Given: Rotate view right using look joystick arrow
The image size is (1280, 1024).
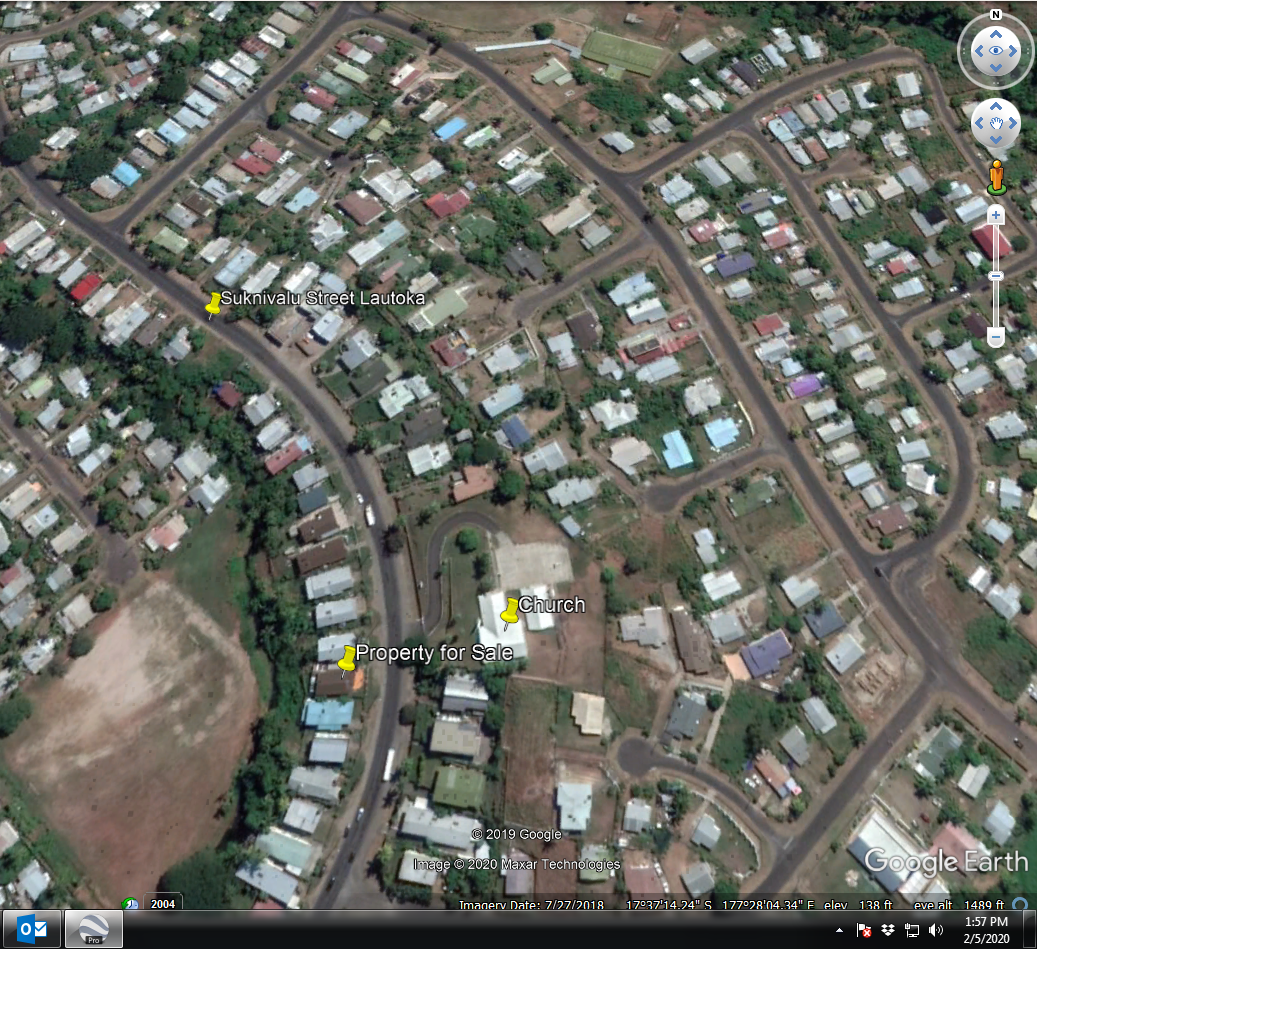Looking at the screenshot, I should pos(1014,51).
